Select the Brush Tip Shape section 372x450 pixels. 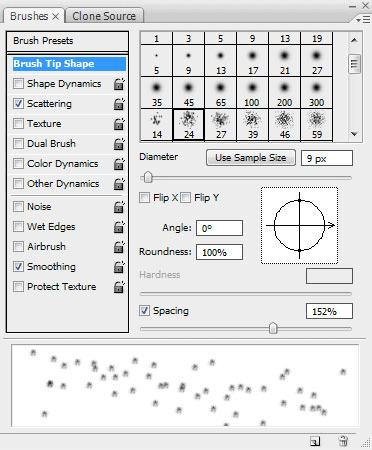point(69,64)
